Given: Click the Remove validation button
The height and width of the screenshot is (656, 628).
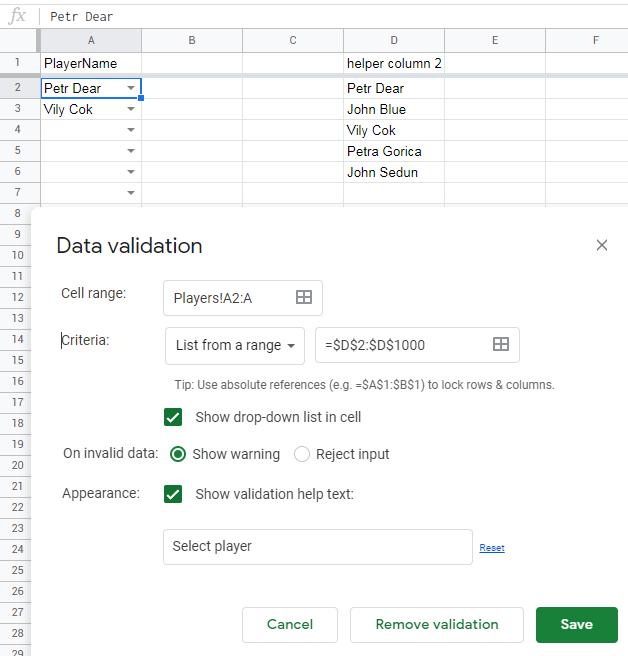Looking at the screenshot, I should (437, 625).
